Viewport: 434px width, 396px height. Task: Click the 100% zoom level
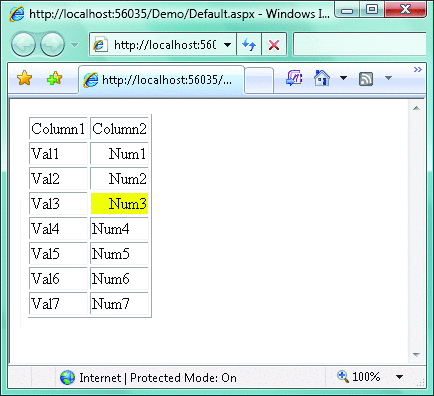[366, 377]
